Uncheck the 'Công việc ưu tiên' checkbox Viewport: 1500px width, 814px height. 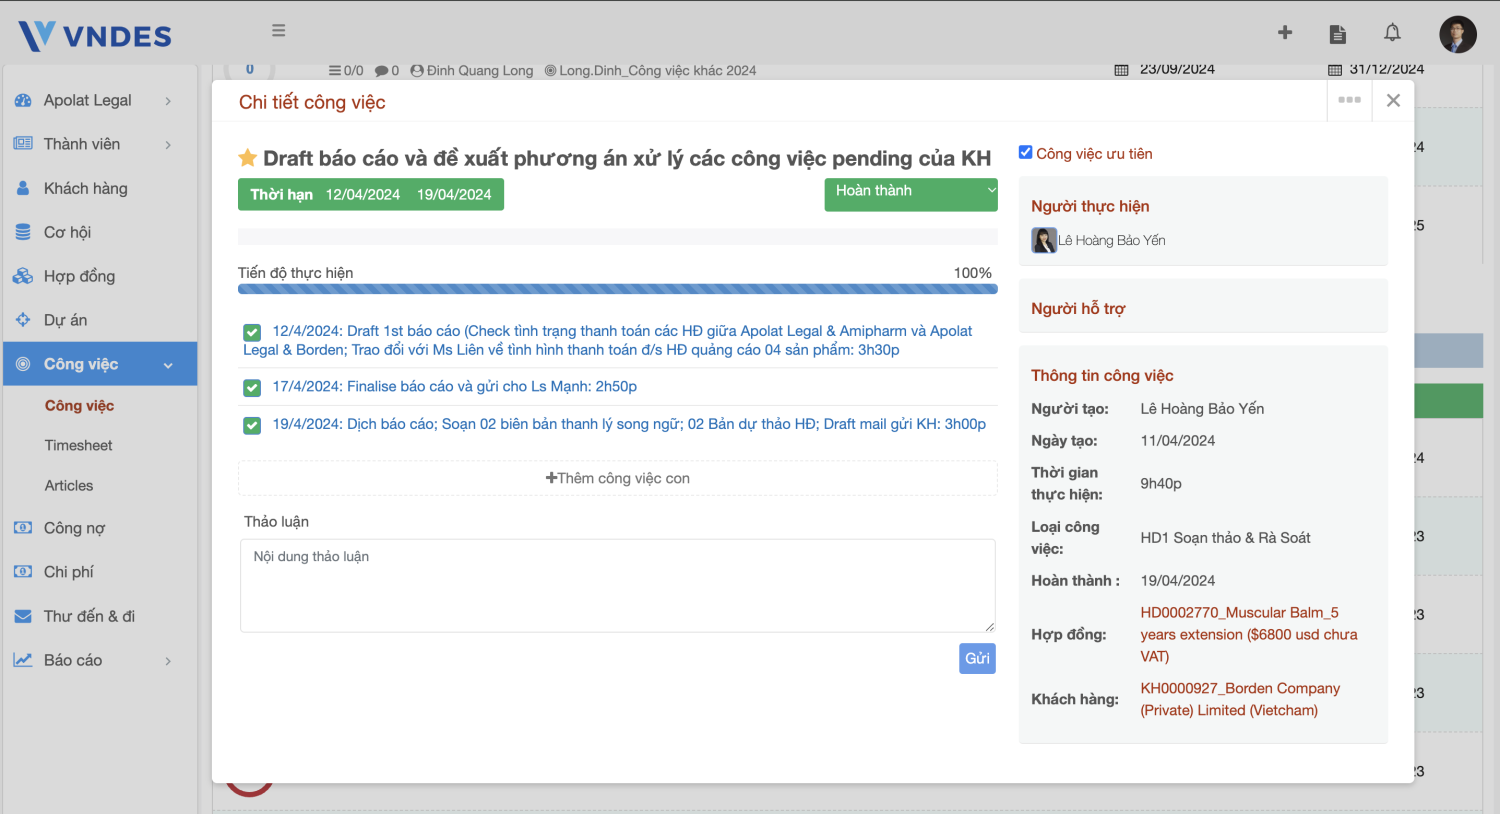pyautogui.click(x=1025, y=153)
